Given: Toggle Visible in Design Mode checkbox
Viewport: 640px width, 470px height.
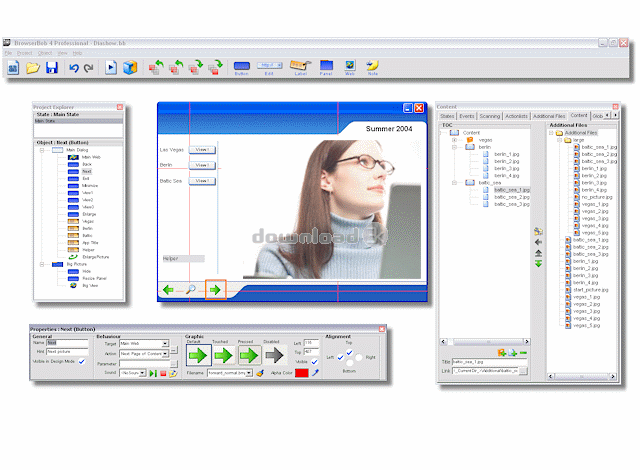Looking at the screenshot, I should [82, 361].
